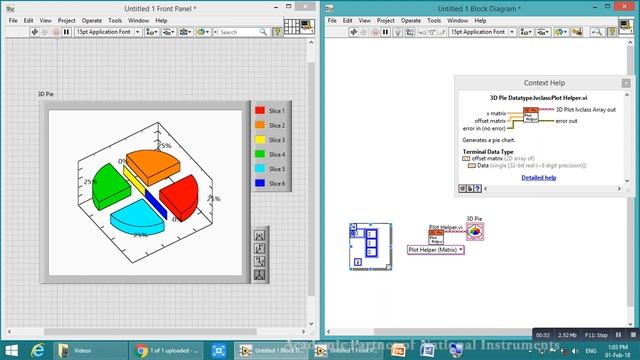The width and height of the screenshot is (640, 360).
Task: Toggle Show Optional Terminals in Context Help
Action: tap(462, 189)
